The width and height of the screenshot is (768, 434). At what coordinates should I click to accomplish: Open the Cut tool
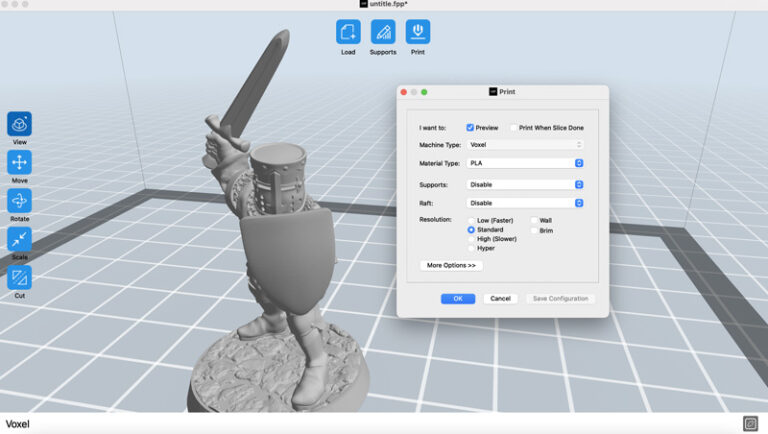point(19,277)
